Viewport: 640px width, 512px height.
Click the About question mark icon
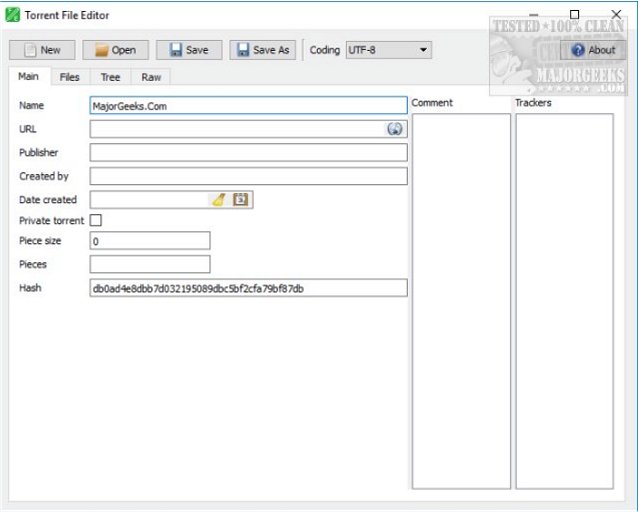[x=578, y=50]
